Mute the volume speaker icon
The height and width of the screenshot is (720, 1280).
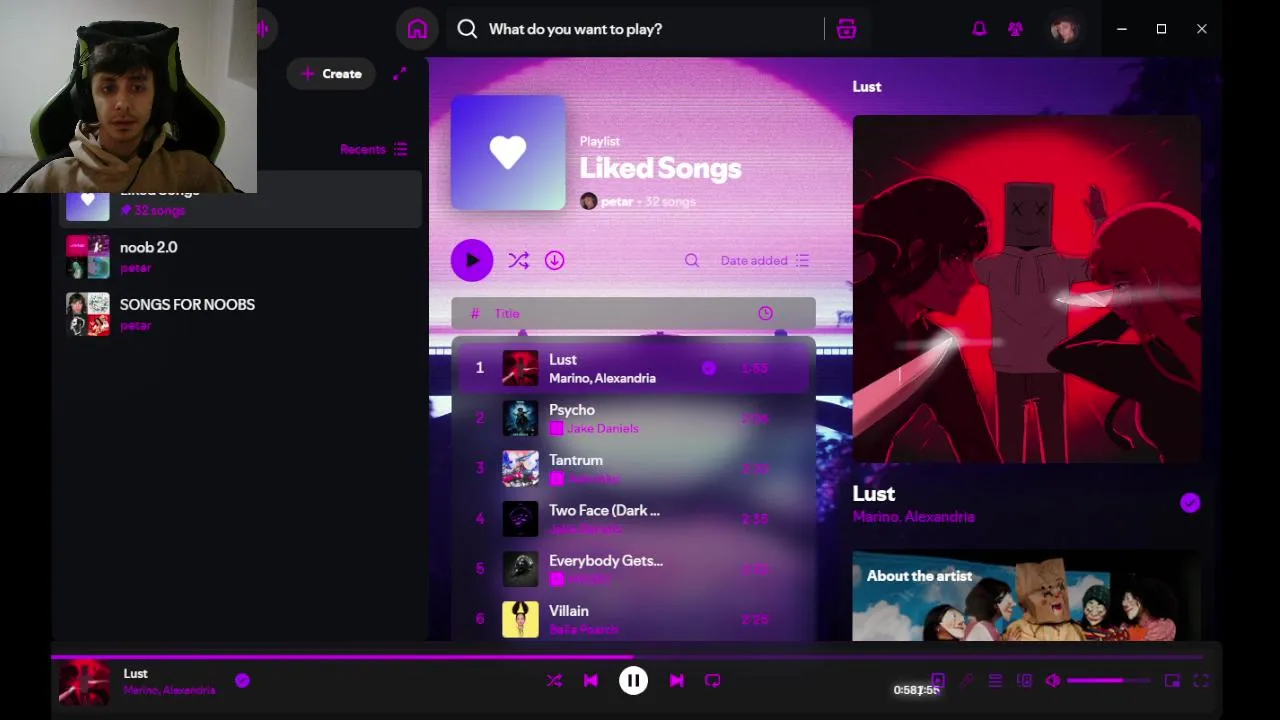coord(1053,681)
